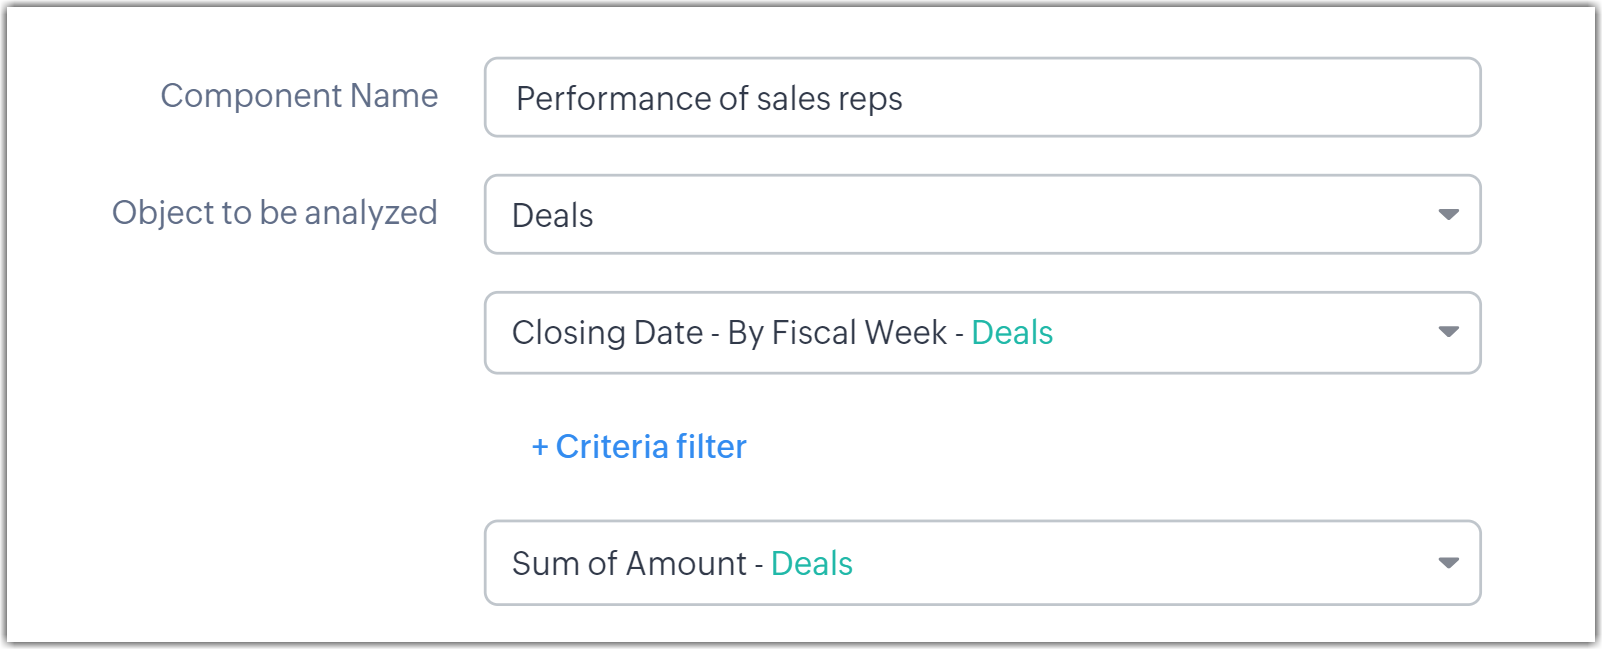Image resolution: width=1603 pixels, height=650 pixels.
Task: Click the 'Closing Date' text in grouping dropdown
Action: (x=607, y=333)
